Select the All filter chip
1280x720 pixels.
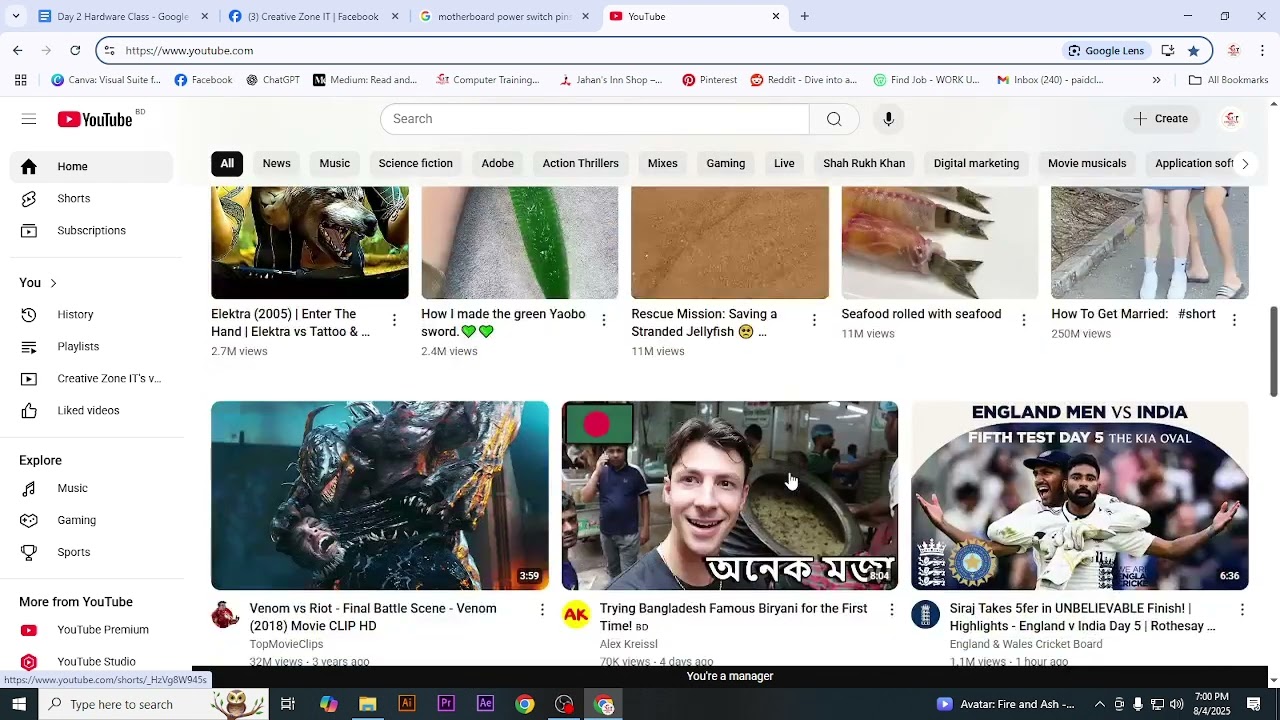click(x=227, y=164)
